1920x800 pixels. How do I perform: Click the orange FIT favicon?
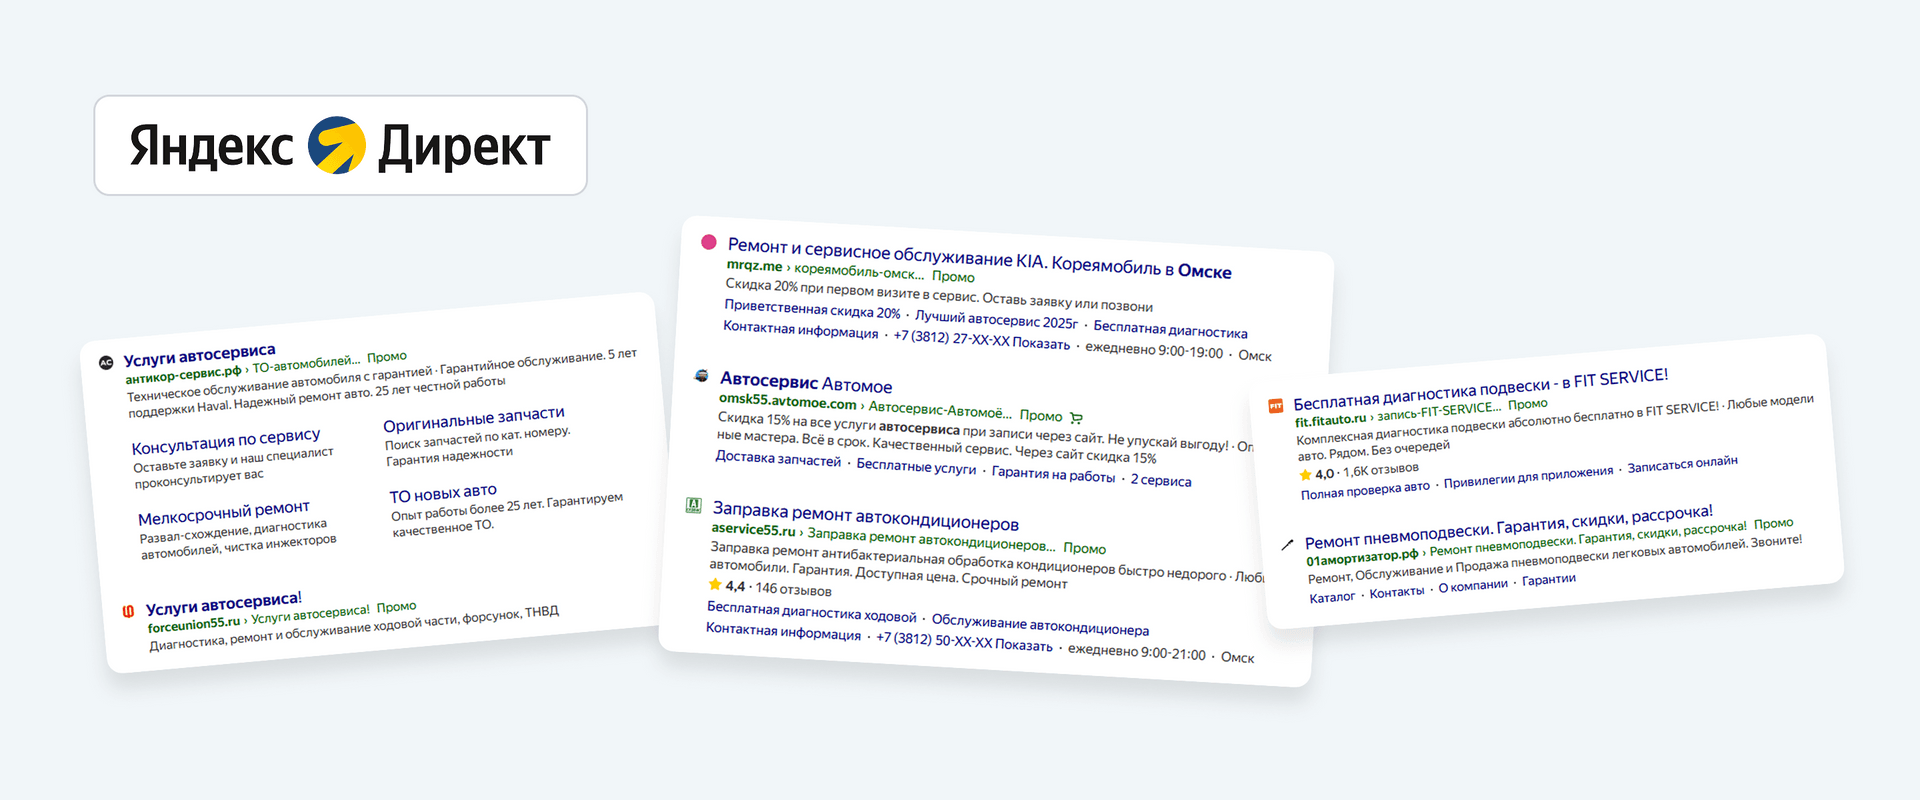tap(1276, 406)
